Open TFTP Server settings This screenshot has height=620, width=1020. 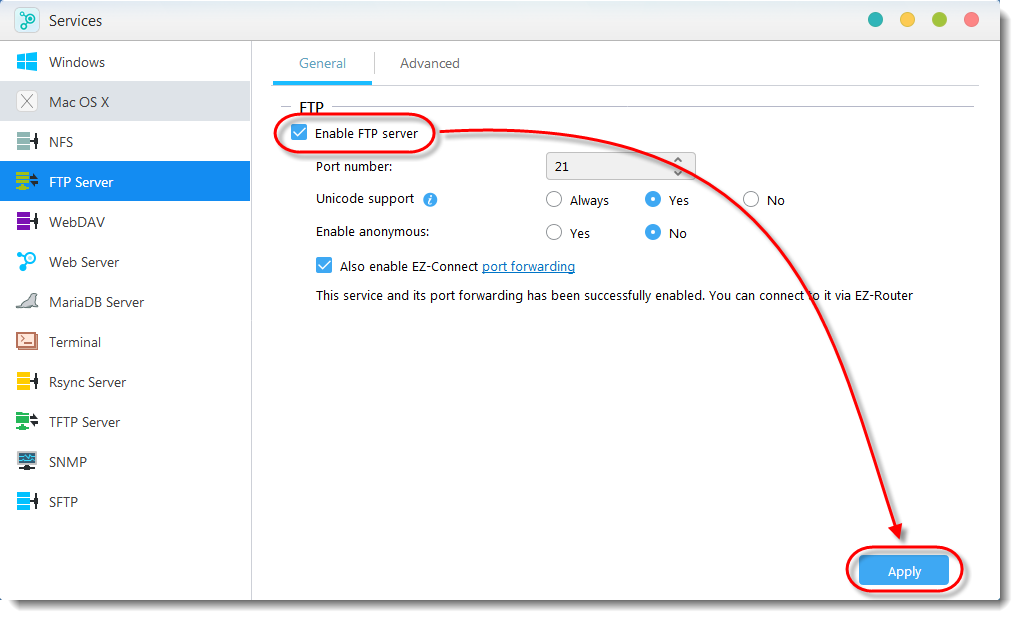pos(86,421)
